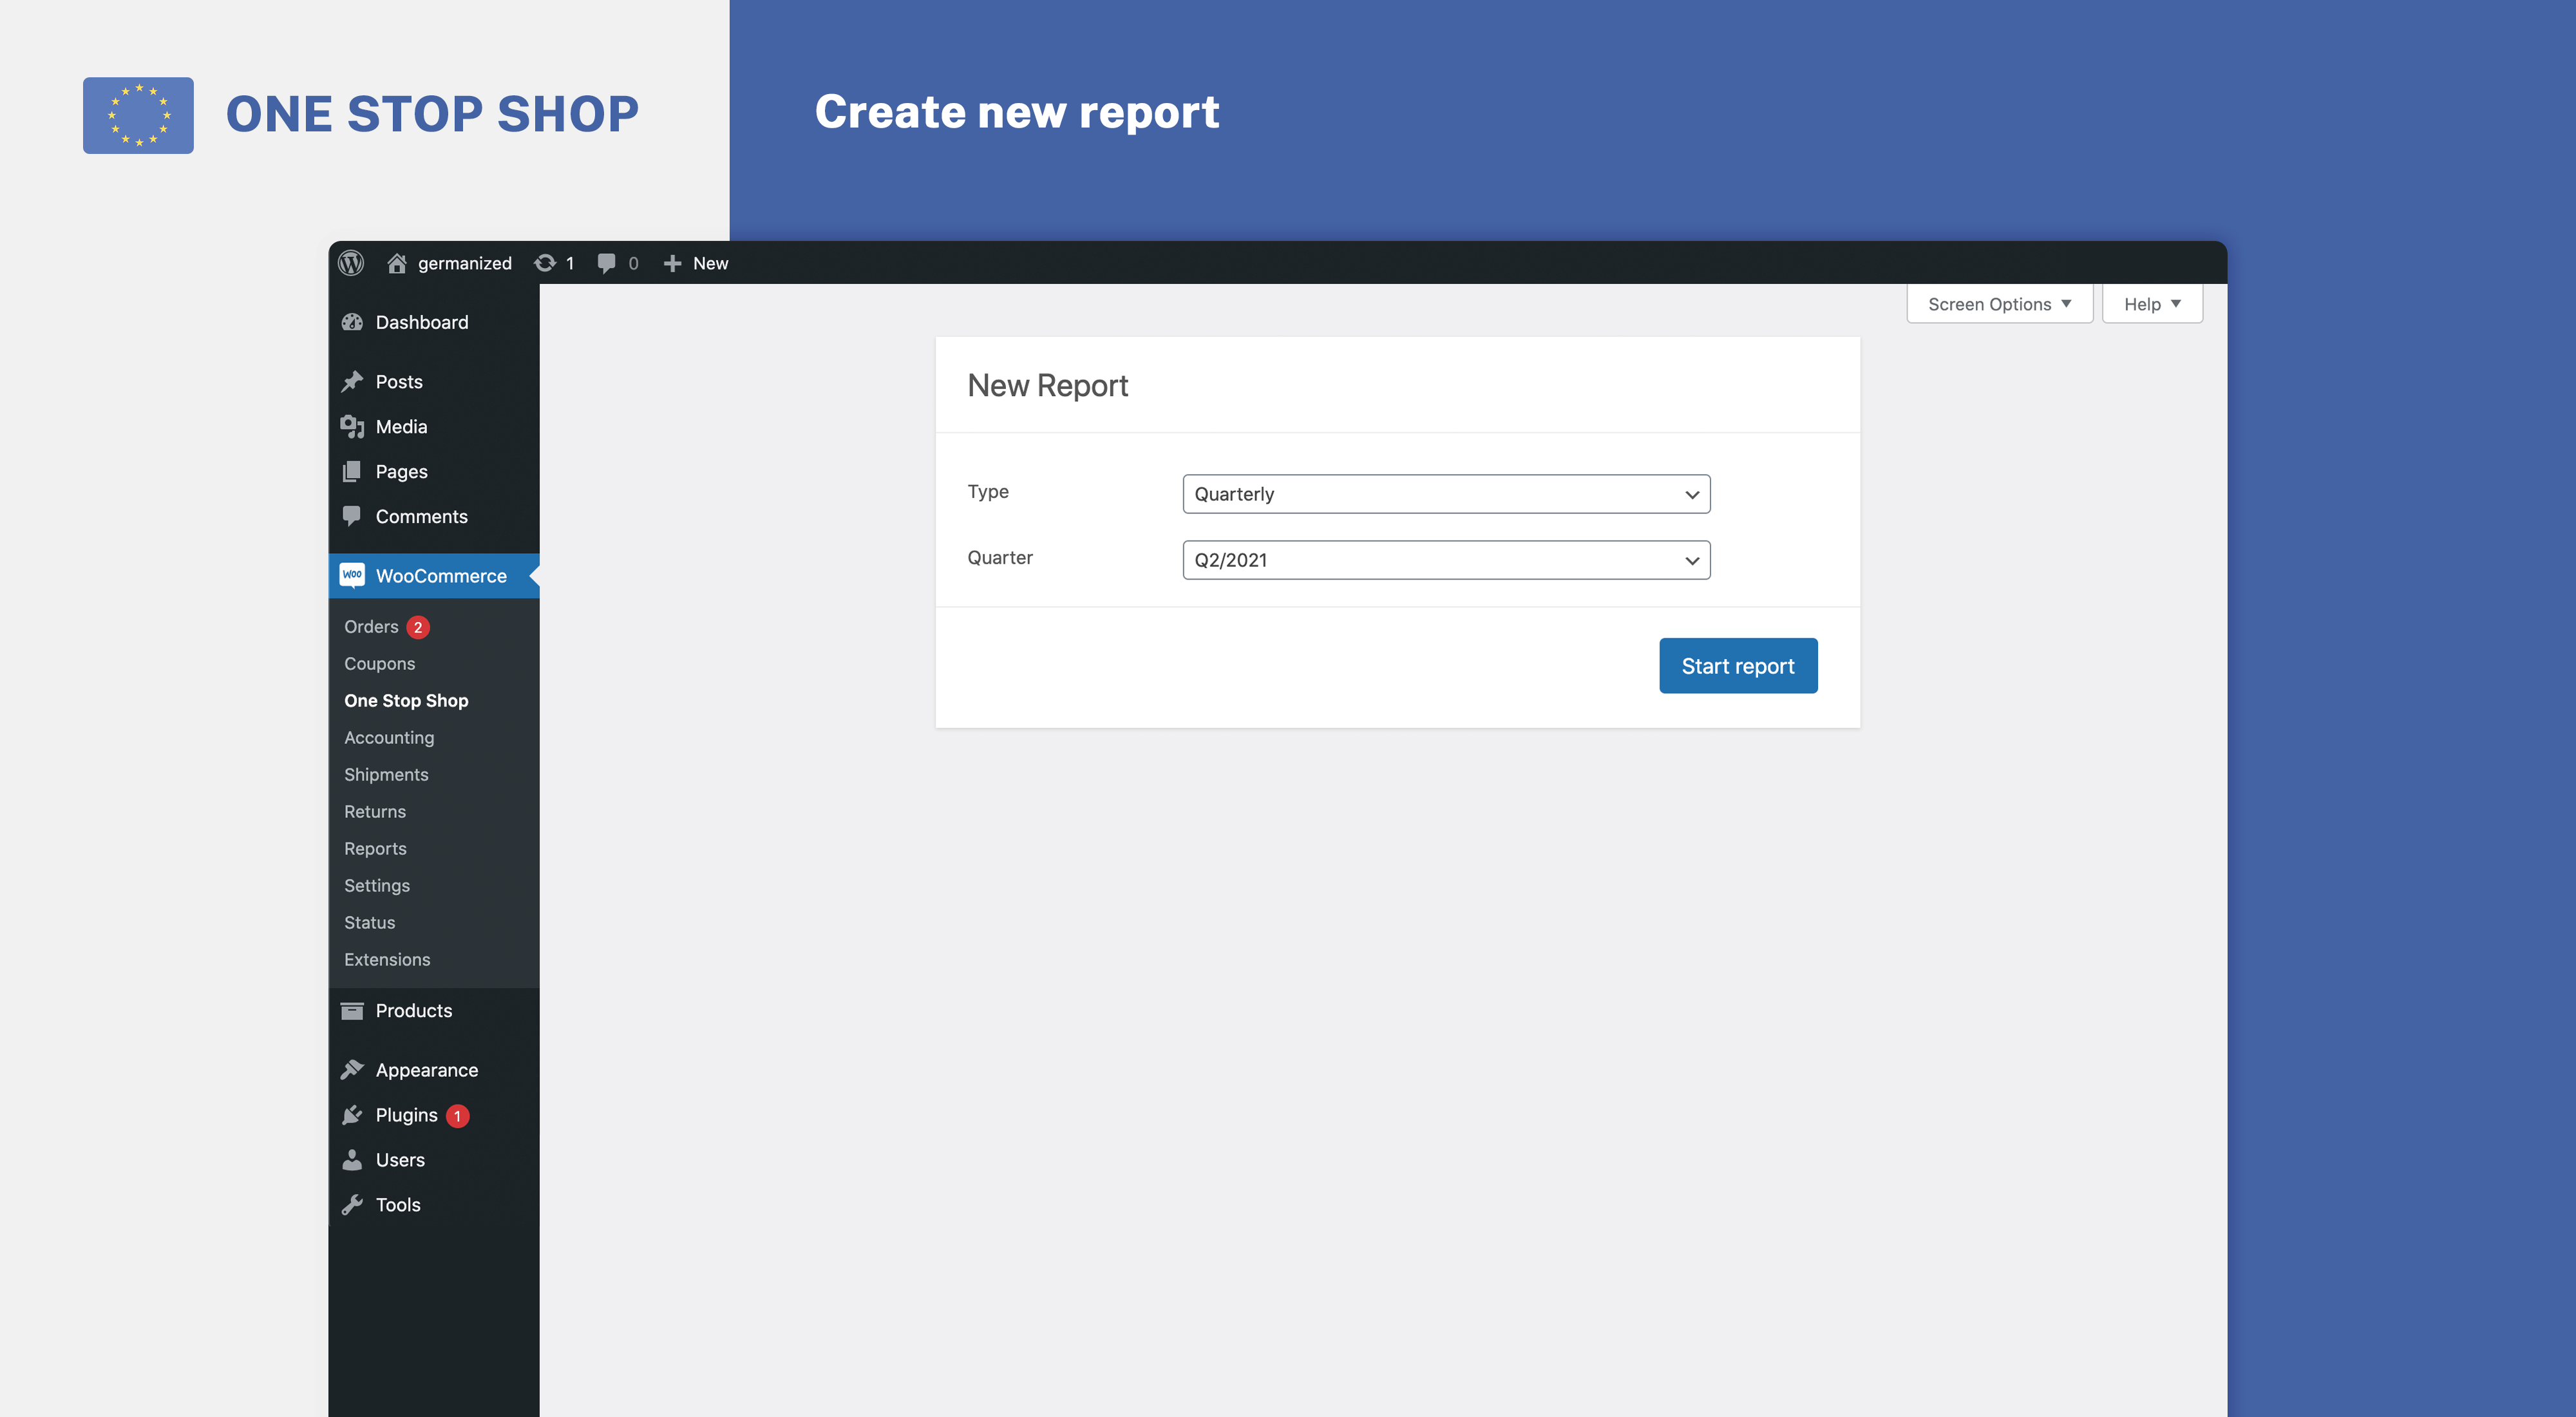
Task: Click the Plugins update badge showing 1
Action: (457, 1116)
